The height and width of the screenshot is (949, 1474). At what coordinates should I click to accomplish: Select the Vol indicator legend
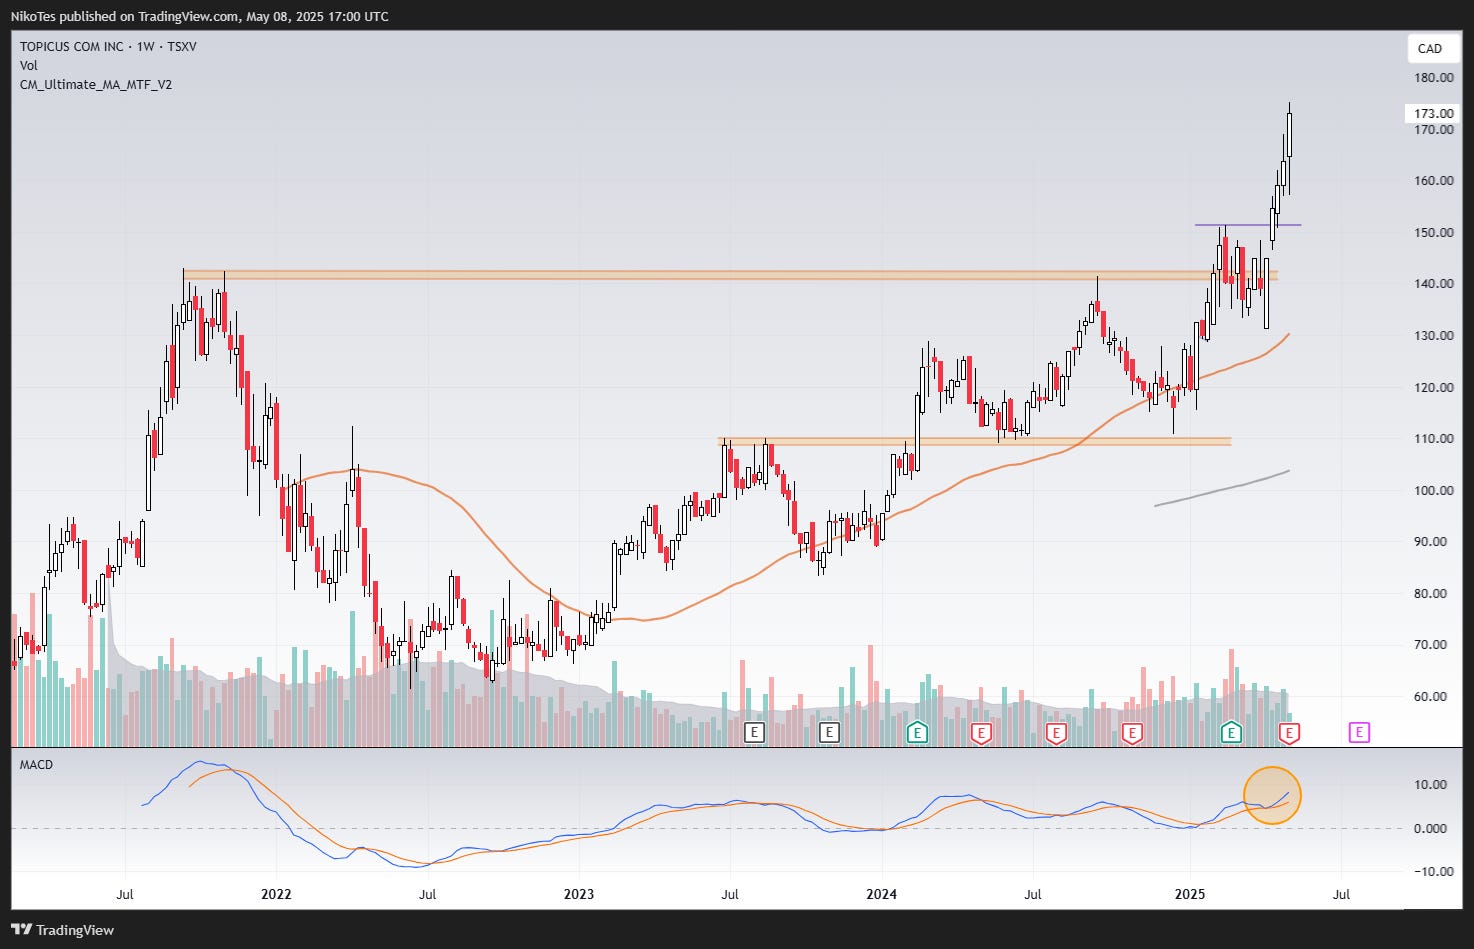point(29,66)
